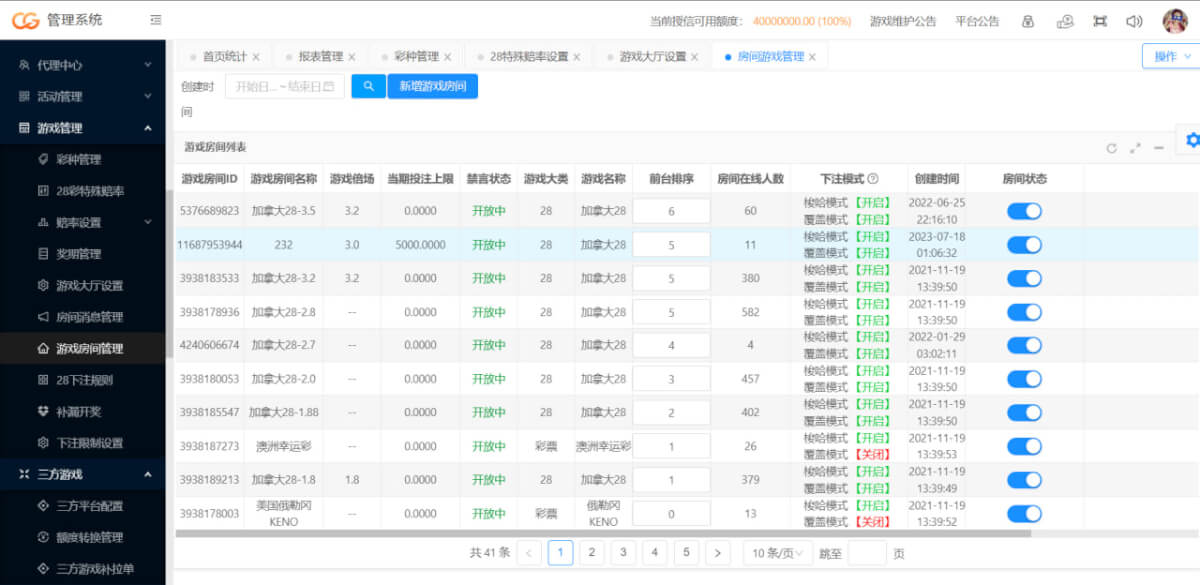Viewport: 1200px width, 585px height.
Task: Switch to the 28特殊赔率设置 tab
Action: 528,57
